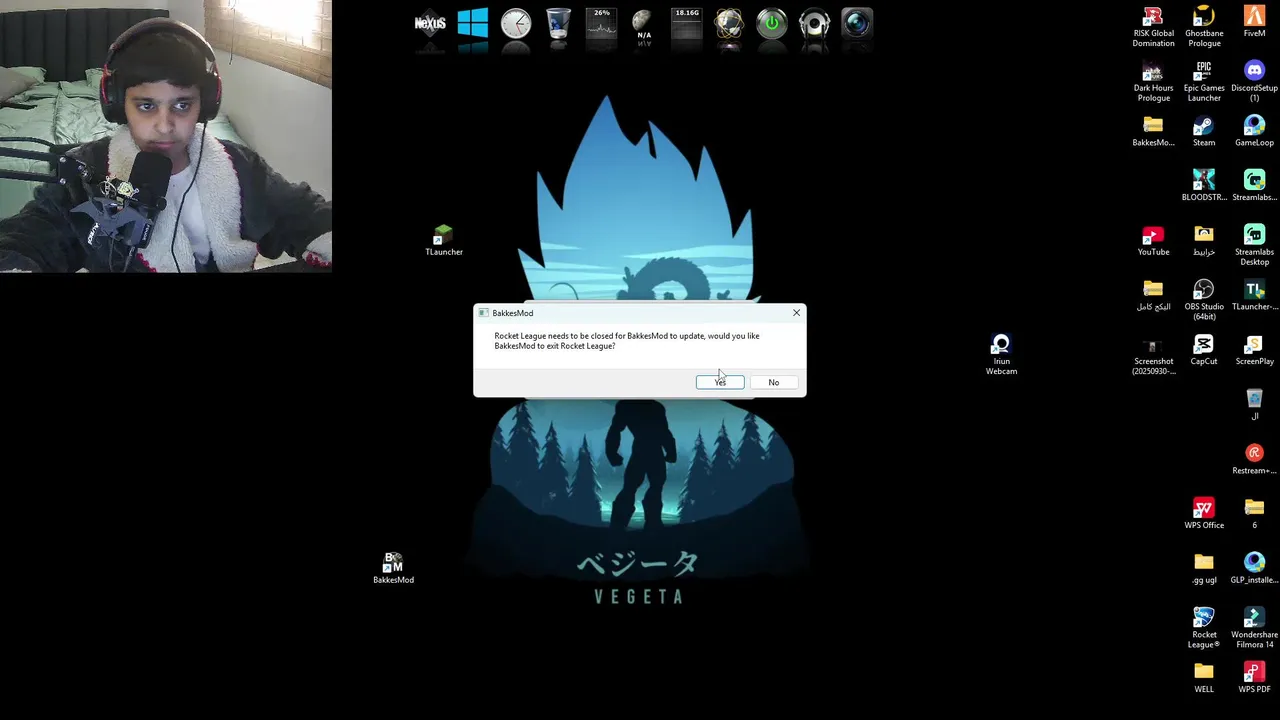Open the YouTube desktop shortcut
This screenshot has height=720, width=1280.
(1153, 241)
